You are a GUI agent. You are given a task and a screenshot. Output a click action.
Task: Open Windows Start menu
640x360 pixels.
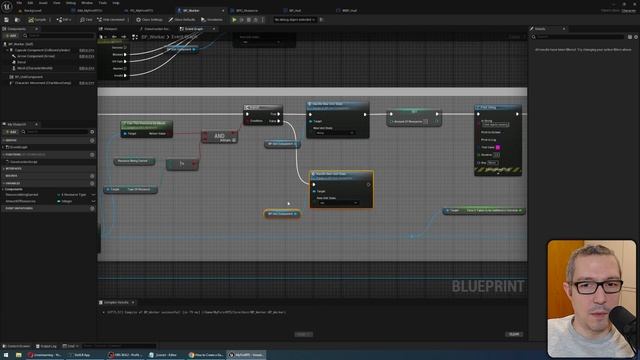pyautogui.click(x=6, y=355)
